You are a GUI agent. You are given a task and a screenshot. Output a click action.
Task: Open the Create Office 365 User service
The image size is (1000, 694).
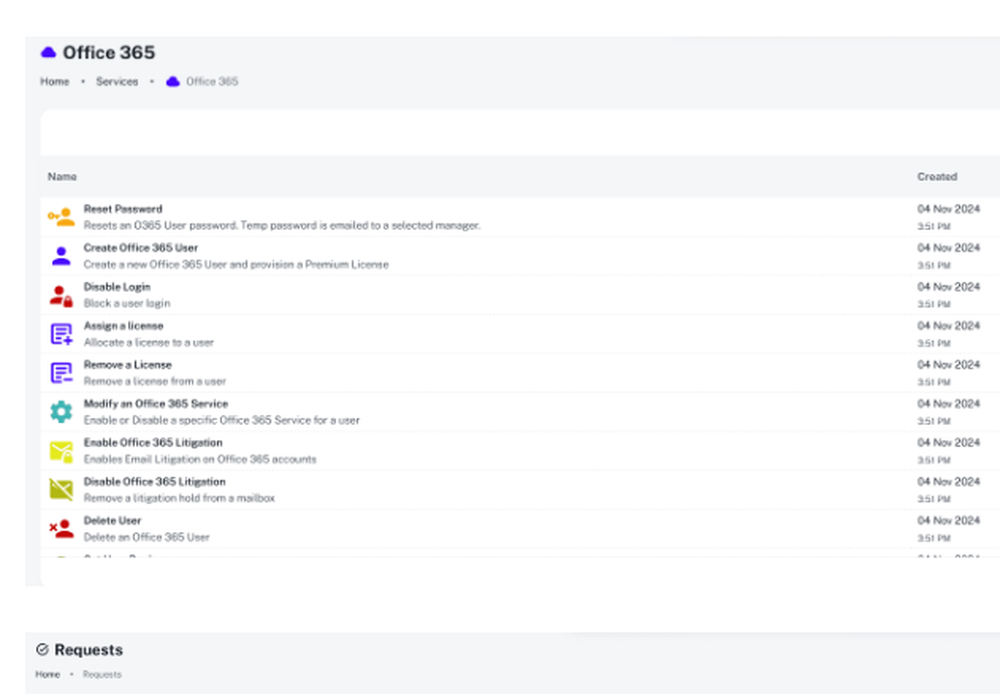(141, 248)
